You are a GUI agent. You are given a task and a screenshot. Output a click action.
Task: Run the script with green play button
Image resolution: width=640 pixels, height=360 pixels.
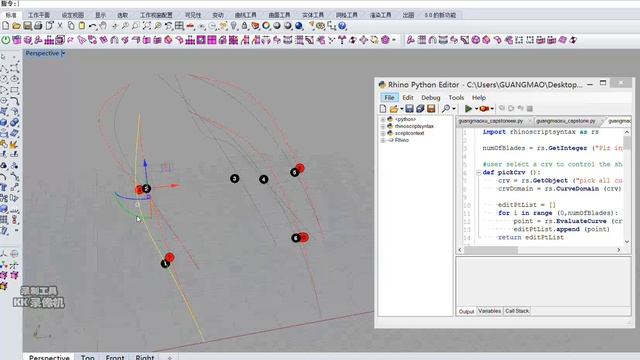468,109
